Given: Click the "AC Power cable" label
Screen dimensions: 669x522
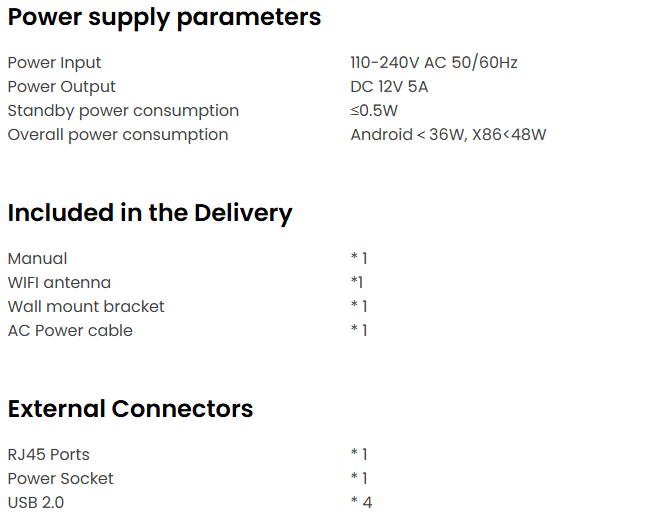Looking at the screenshot, I should click(70, 331).
